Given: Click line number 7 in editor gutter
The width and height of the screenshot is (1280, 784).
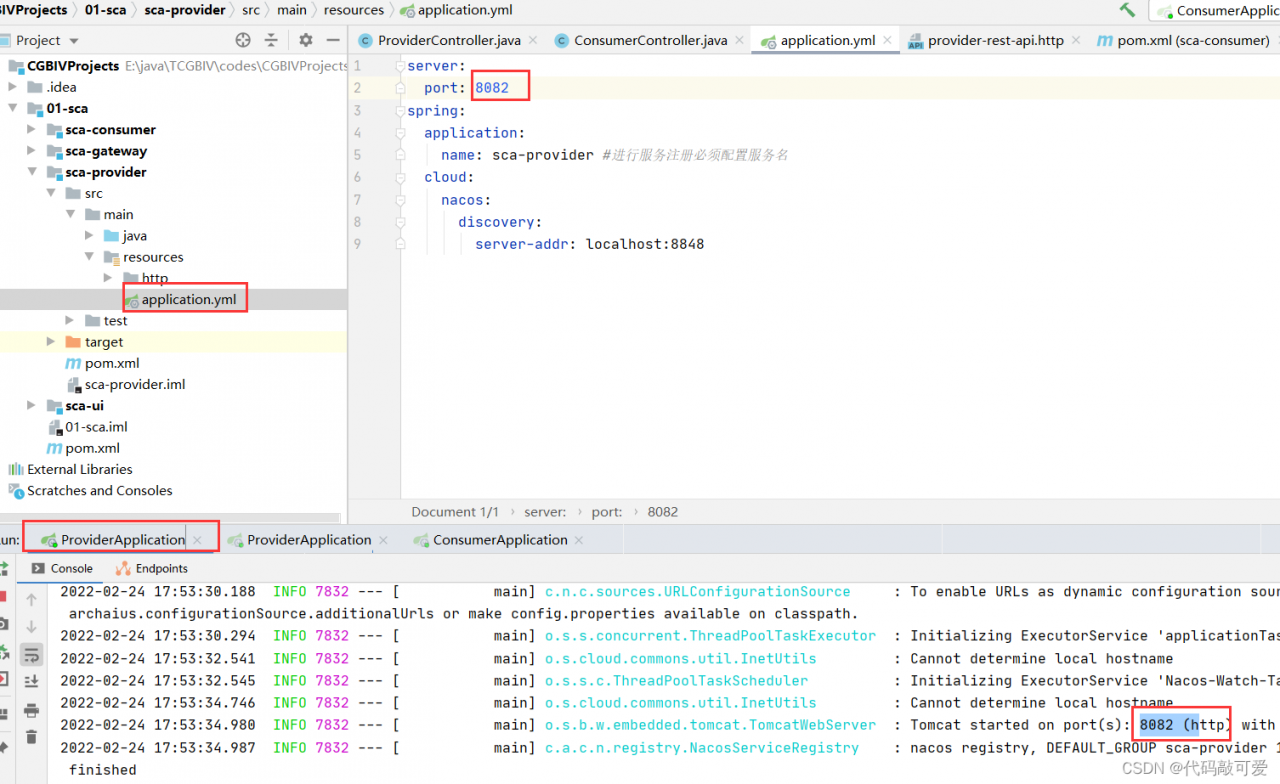Looking at the screenshot, I should point(357,199).
